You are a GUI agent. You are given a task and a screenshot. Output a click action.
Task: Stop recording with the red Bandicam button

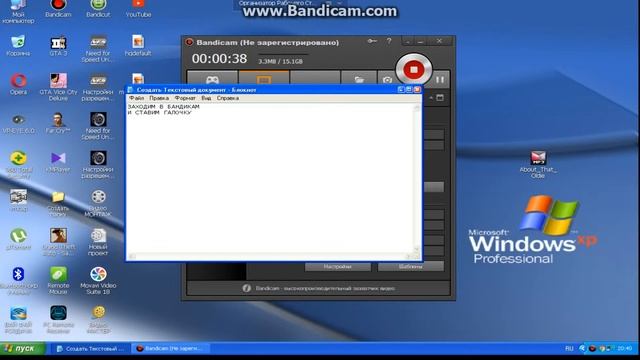413,70
